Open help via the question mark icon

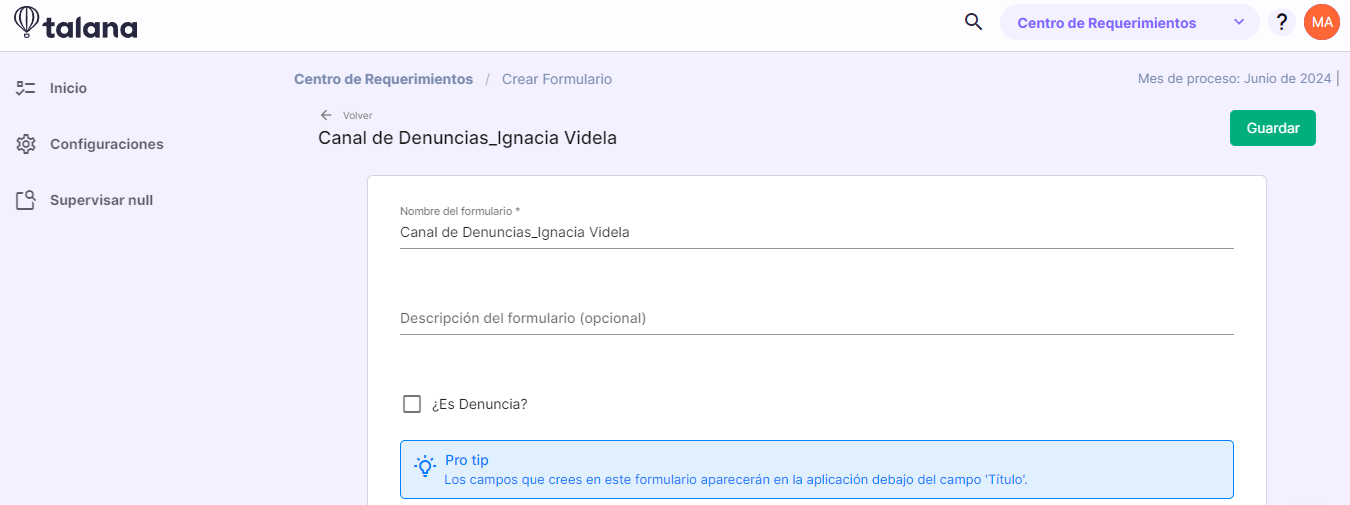pos(1282,22)
